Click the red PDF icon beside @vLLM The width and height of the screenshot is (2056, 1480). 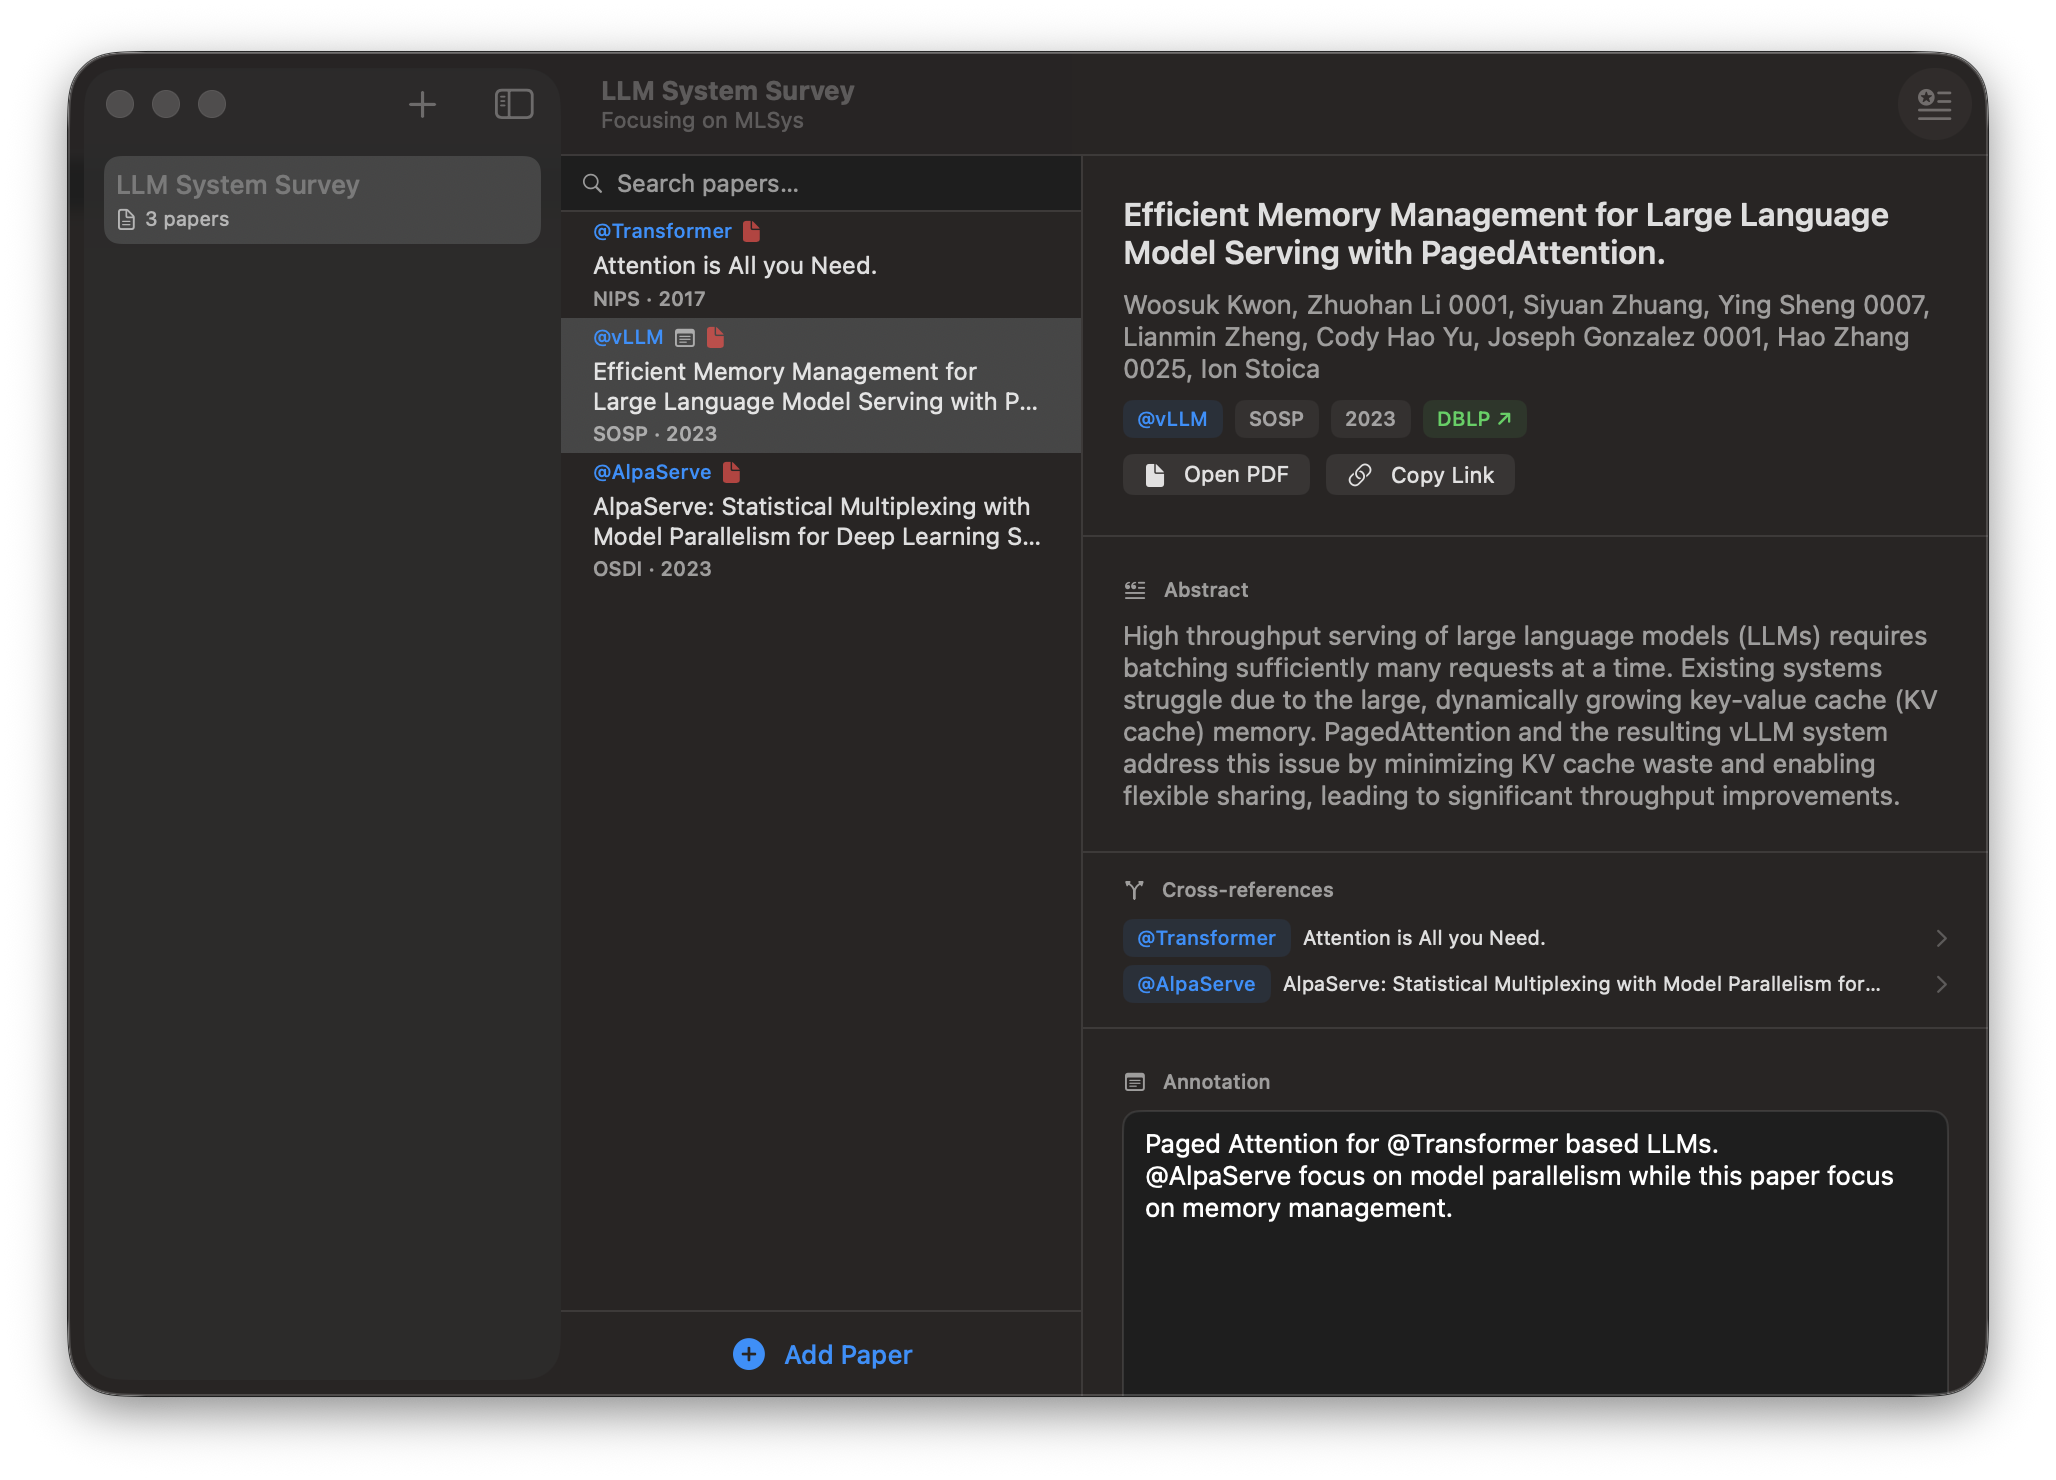pyautogui.click(x=715, y=338)
